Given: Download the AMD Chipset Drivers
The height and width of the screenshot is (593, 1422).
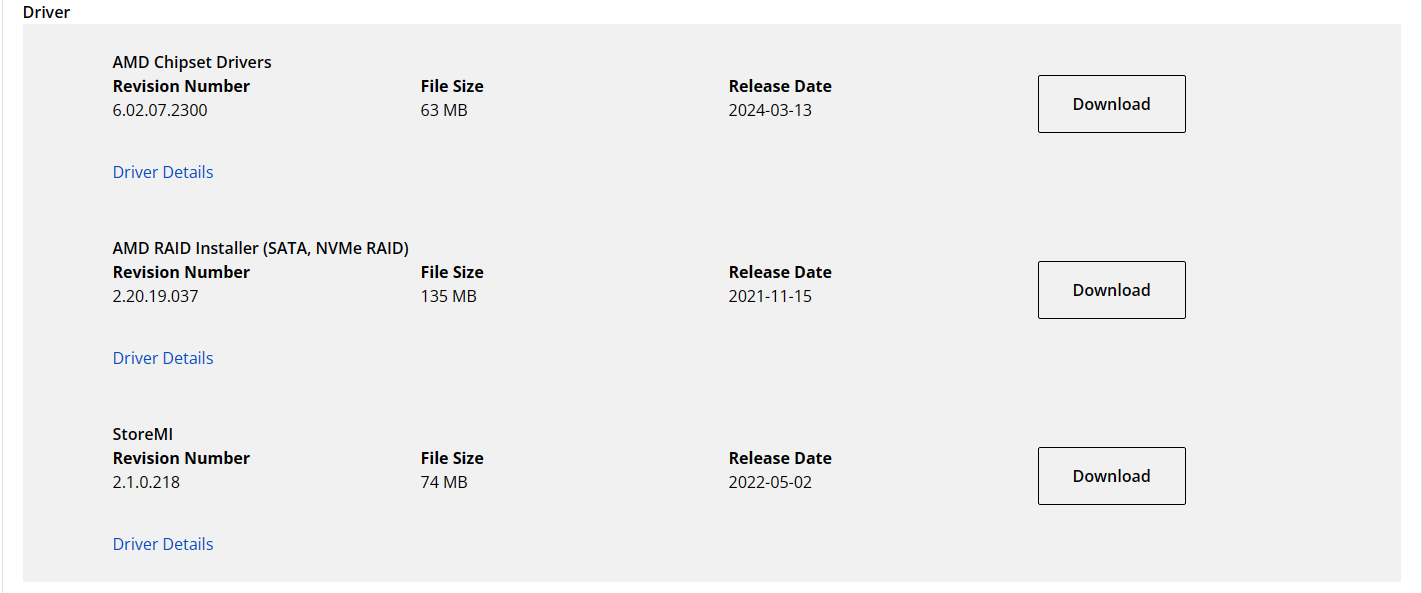Looking at the screenshot, I should coord(1111,104).
